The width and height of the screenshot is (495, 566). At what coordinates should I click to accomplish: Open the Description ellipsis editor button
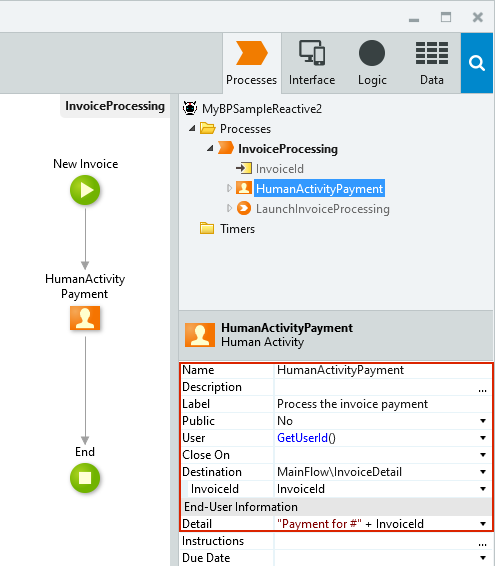482,389
